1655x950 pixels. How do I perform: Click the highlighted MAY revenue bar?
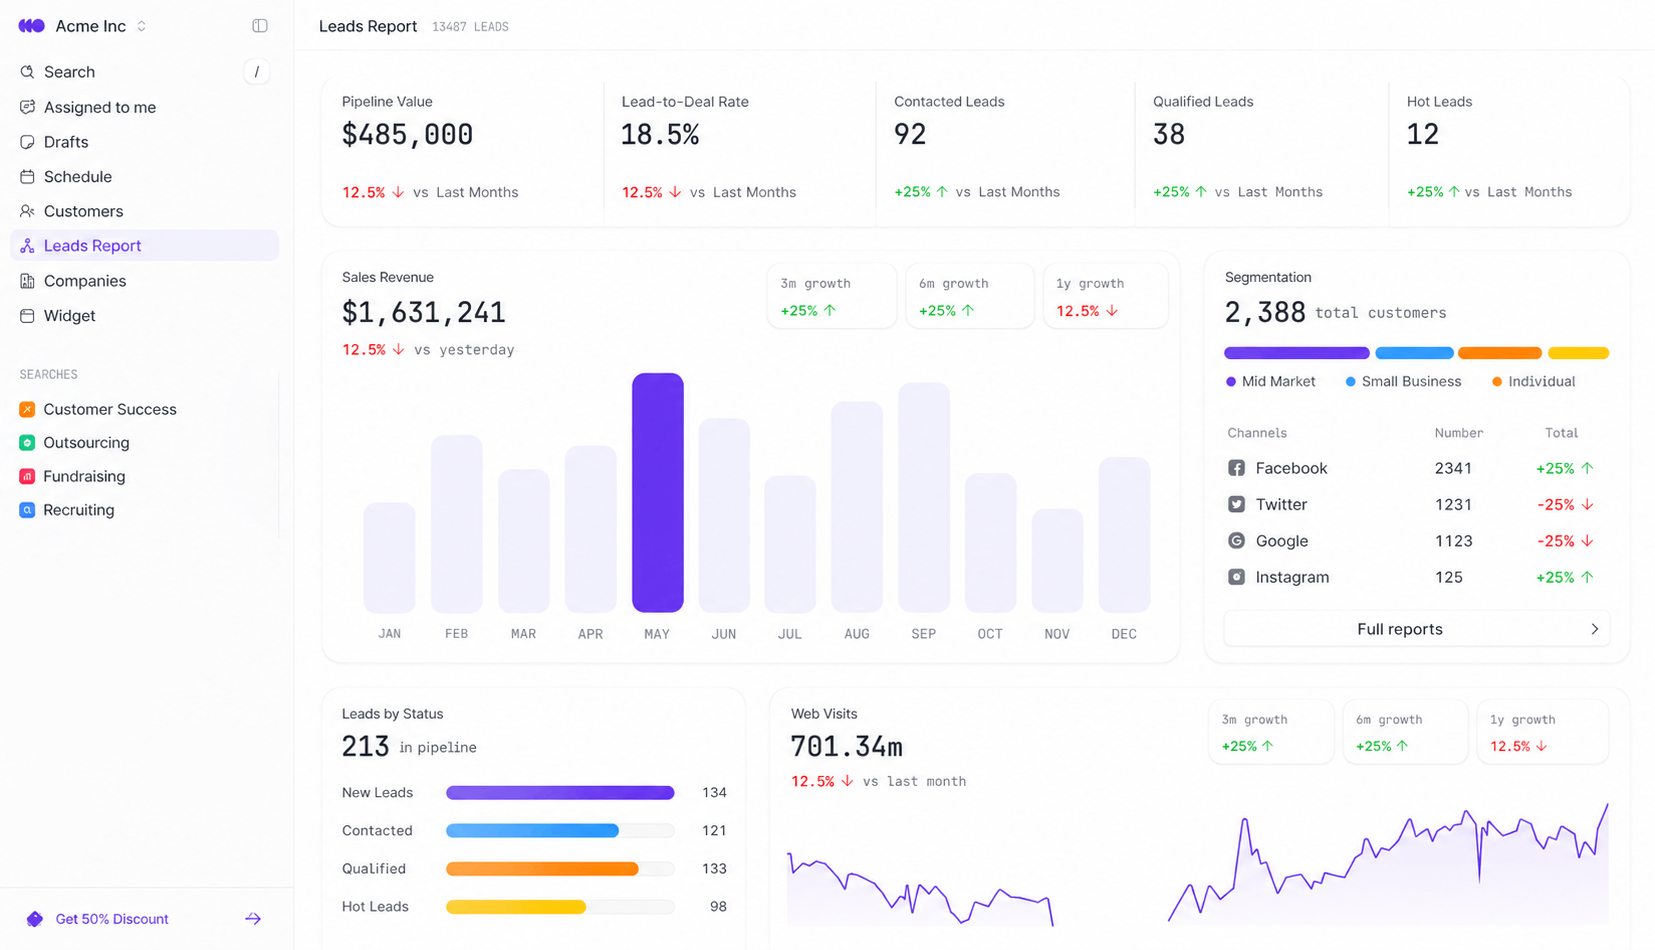[x=658, y=493]
